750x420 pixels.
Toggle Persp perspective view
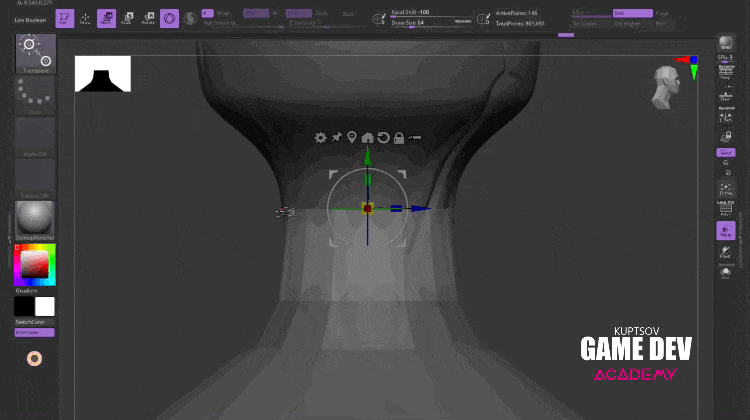[726, 72]
